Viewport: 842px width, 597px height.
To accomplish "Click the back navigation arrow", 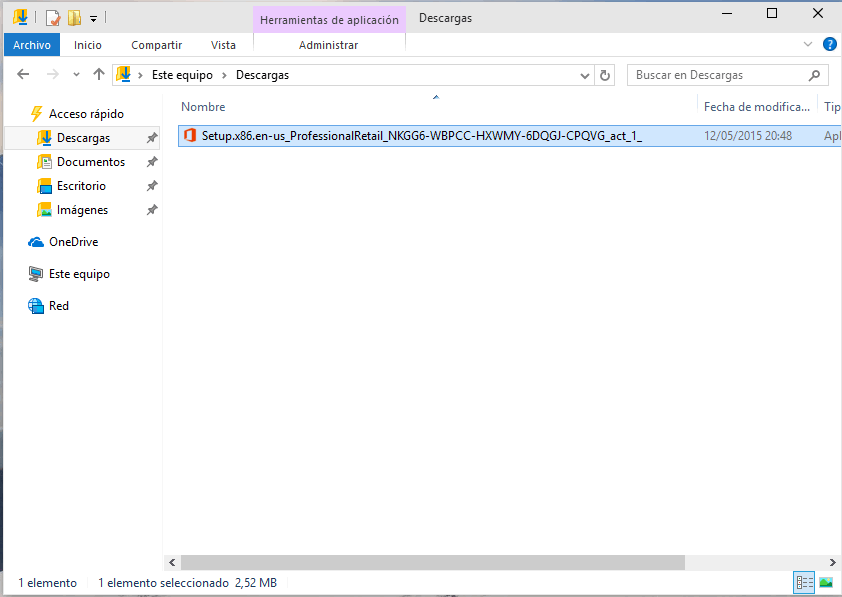I will [x=24, y=75].
